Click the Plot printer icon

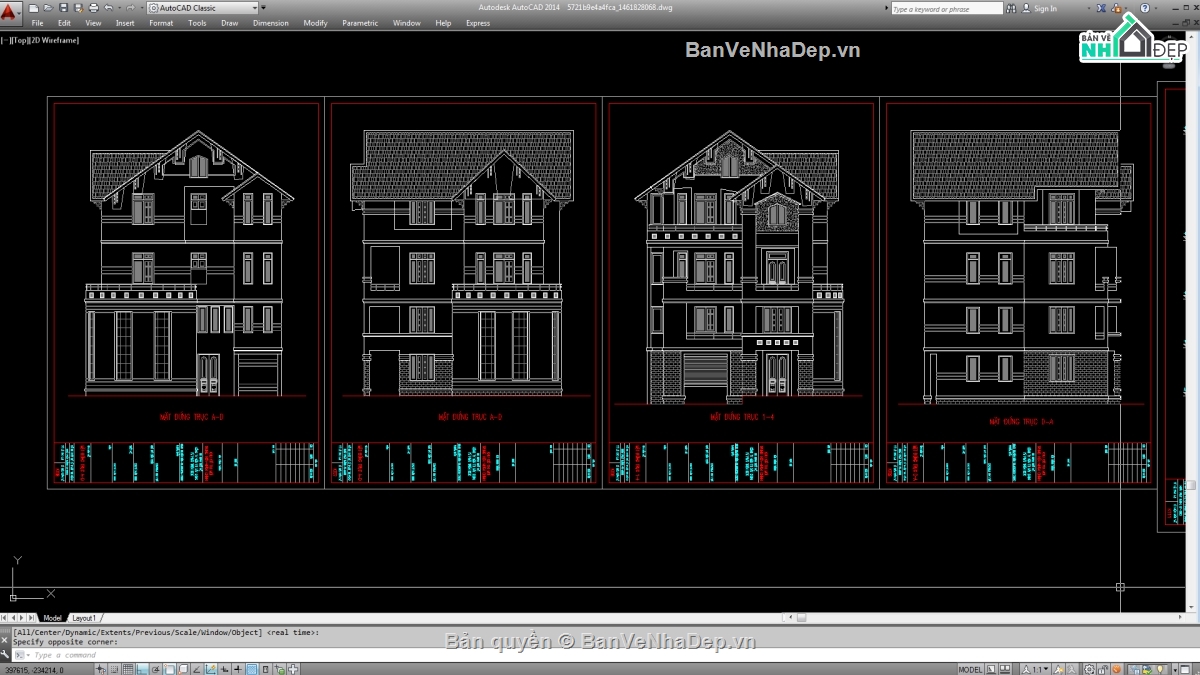pyautogui.click(x=93, y=8)
